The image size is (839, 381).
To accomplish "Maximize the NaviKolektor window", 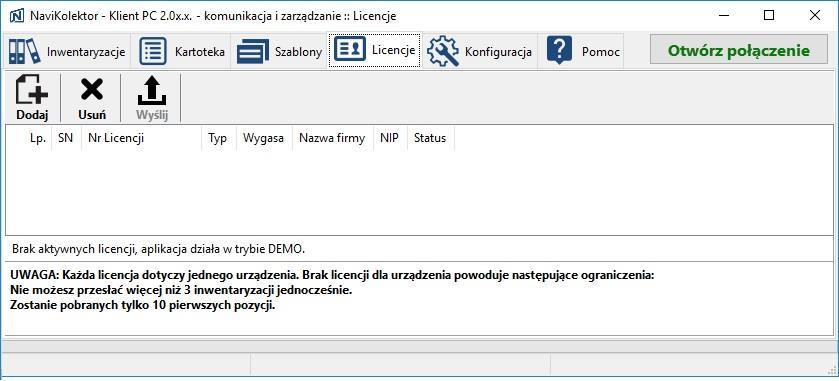I will click(x=769, y=16).
